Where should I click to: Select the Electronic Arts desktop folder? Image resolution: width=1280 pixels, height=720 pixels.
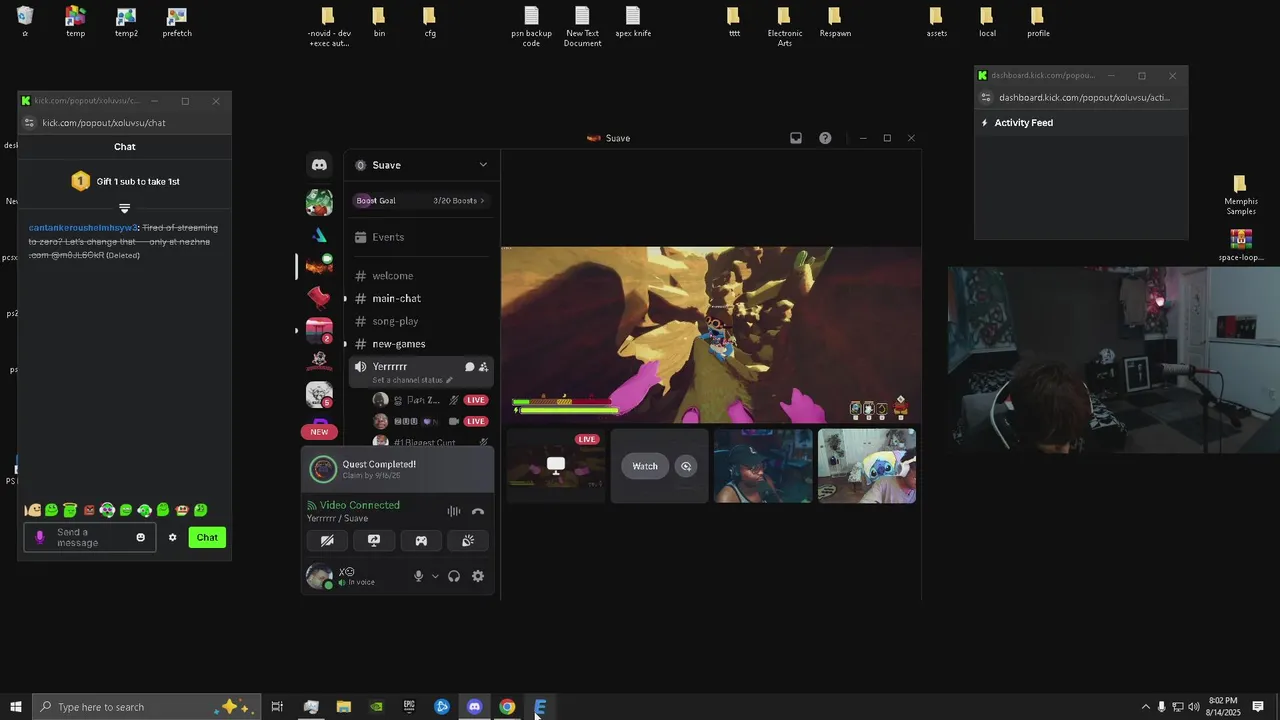click(x=784, y=26)
